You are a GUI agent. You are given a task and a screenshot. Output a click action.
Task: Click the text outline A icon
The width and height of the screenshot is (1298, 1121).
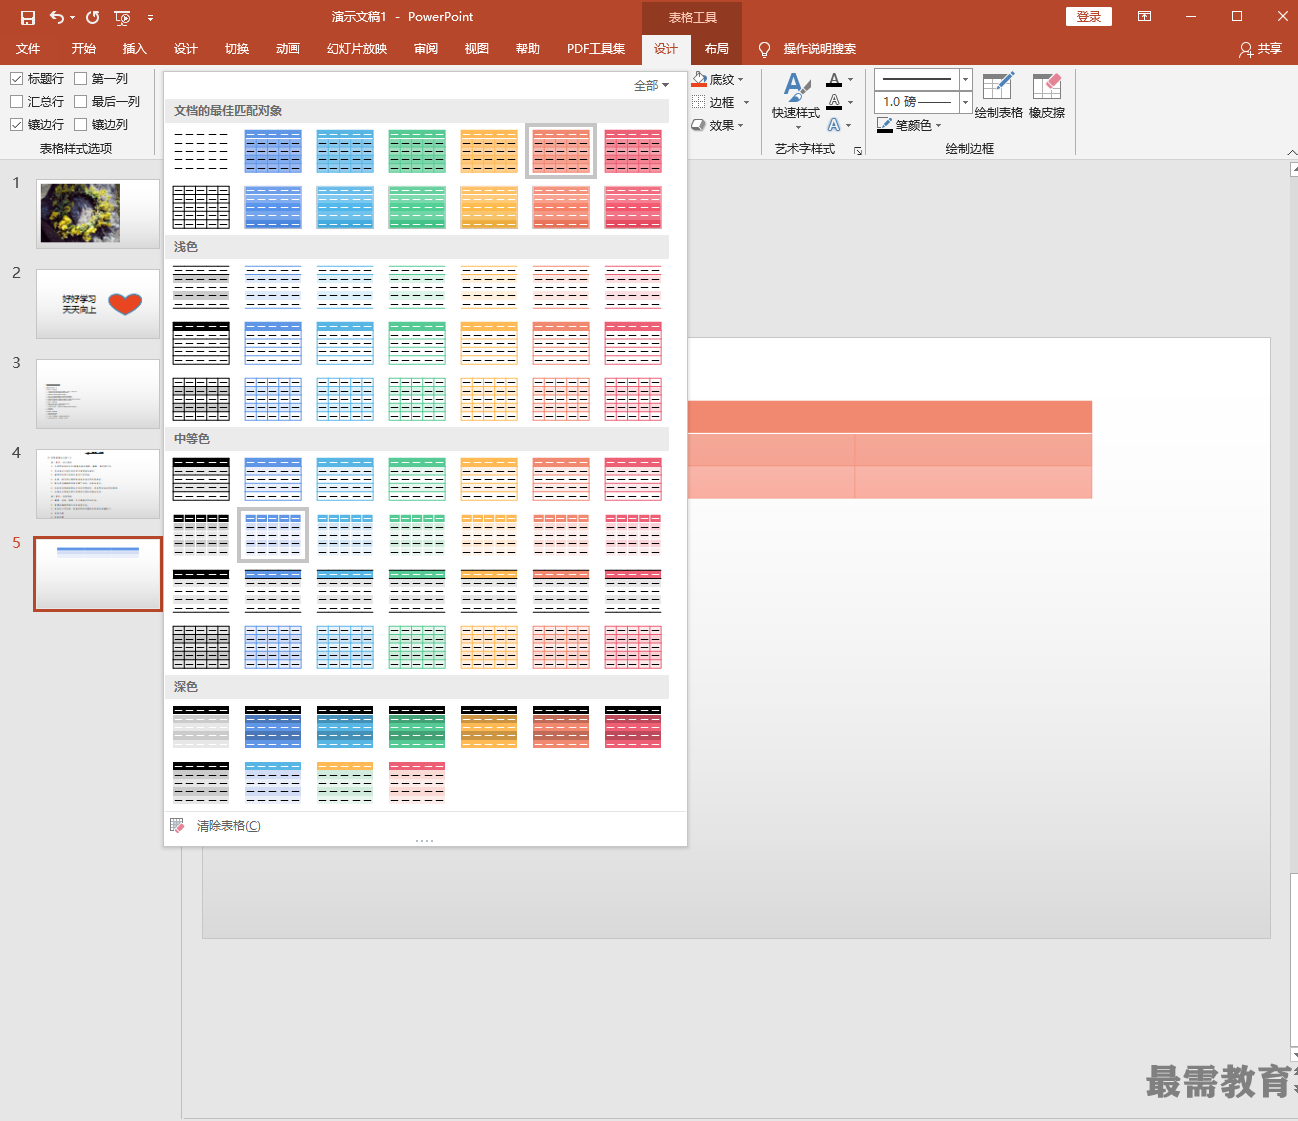pyautogui.click(x=834, y=102)
